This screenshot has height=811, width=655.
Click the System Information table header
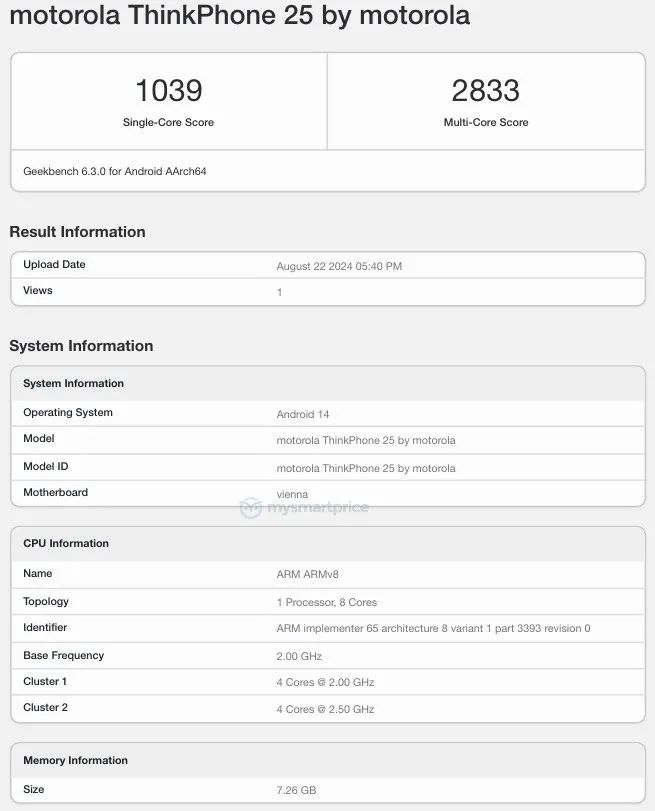(x=74, y=383)
